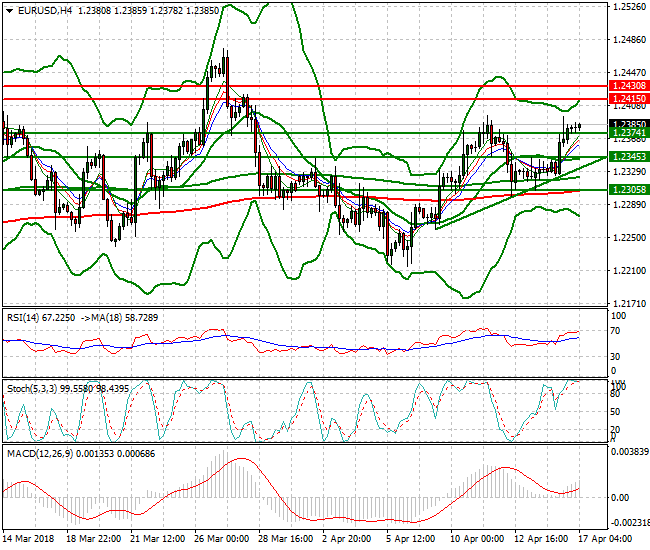650x550 pixels.
Task: Select the green 1.23741 level label
Action: click(629, 133)
